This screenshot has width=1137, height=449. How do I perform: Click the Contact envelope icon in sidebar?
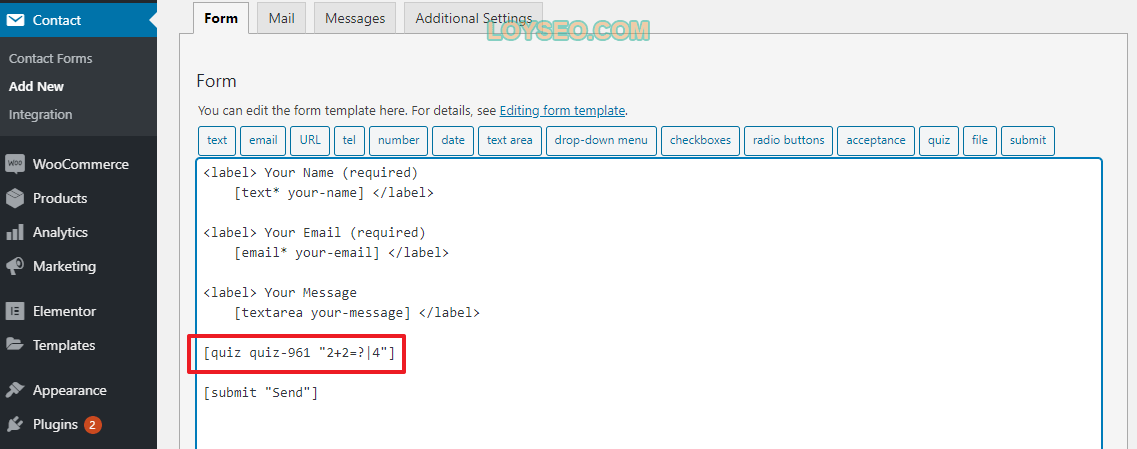pos(15,20)
